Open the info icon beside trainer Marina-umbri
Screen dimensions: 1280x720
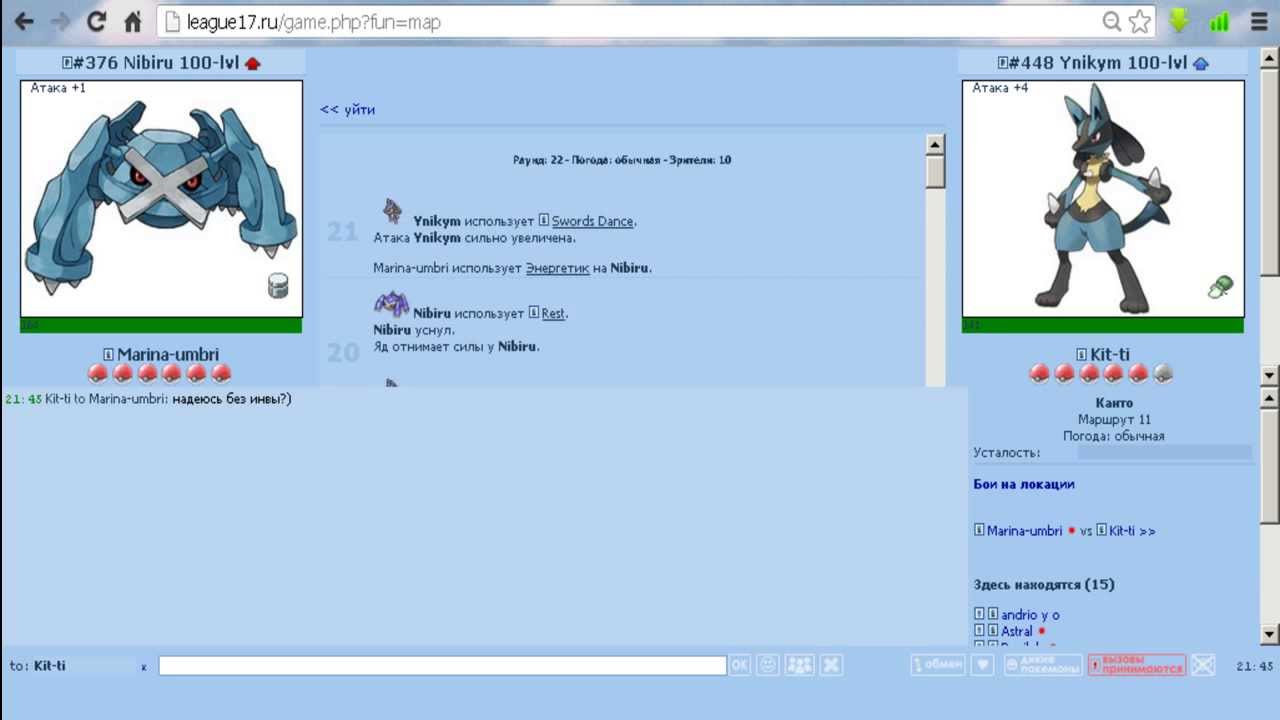[x=109, y=354]
